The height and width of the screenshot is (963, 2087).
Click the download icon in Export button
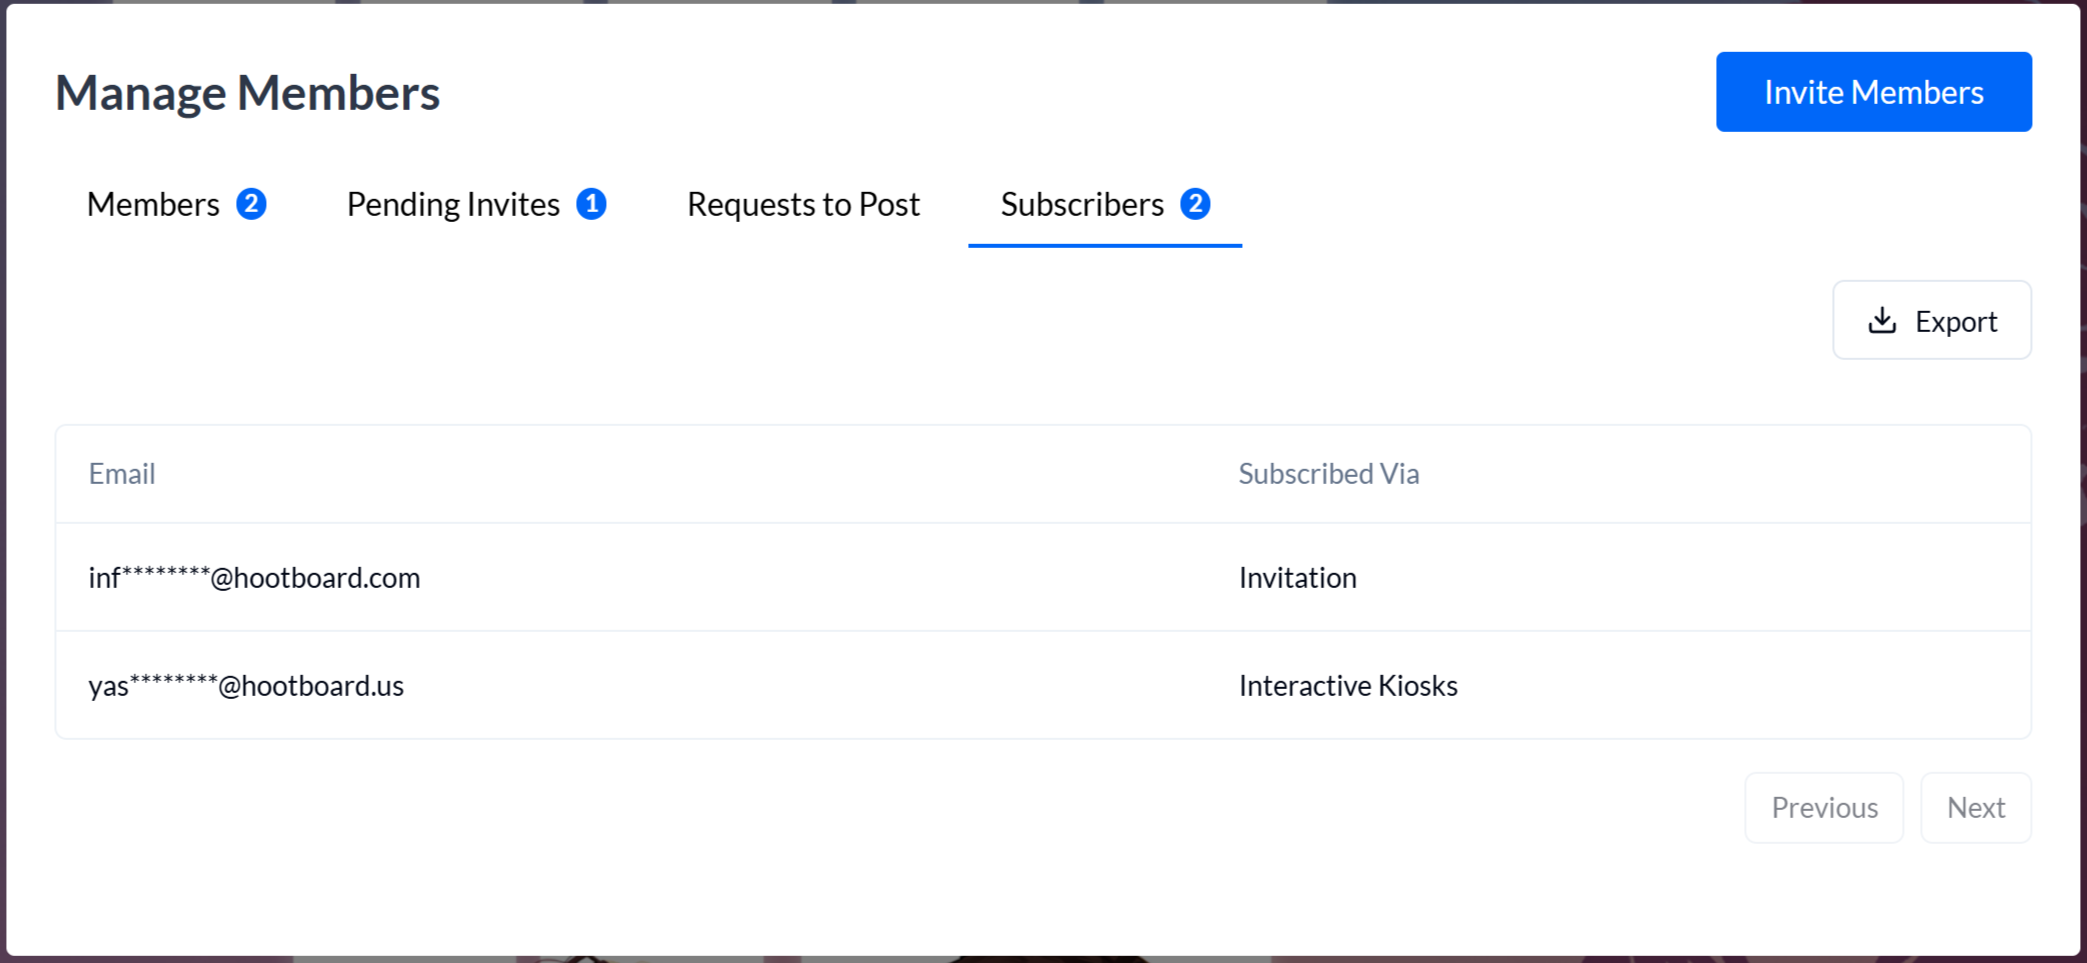1882,320
